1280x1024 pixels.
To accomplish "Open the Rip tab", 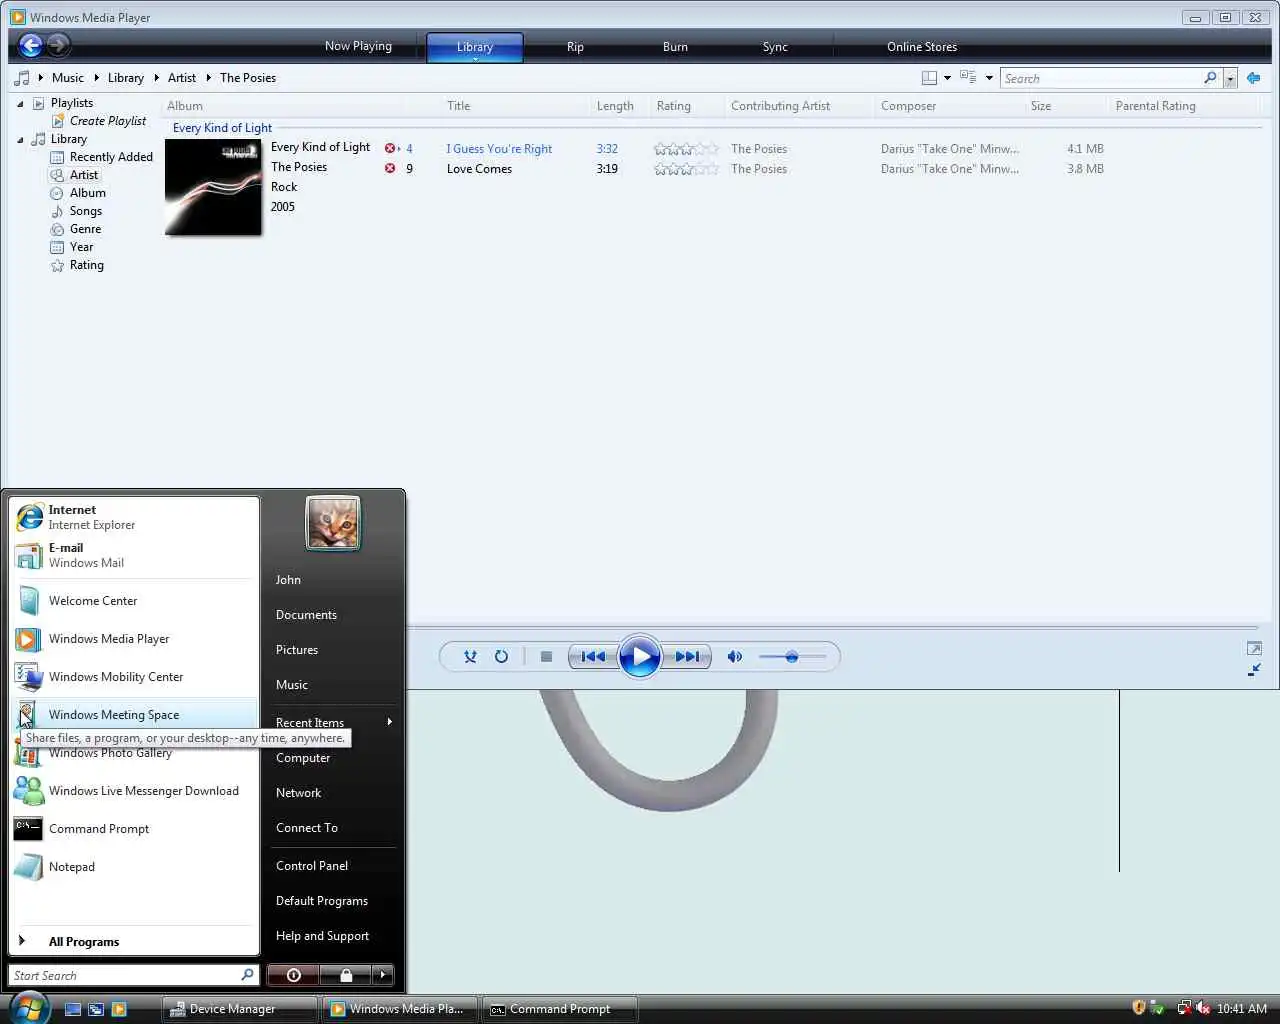I will pyautogui.click(x=575, y=47).
